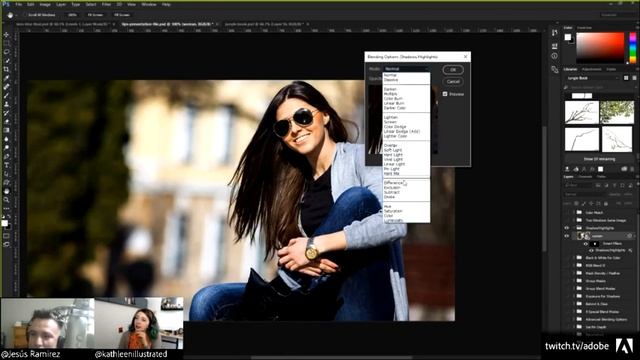Expand the Advanced Blending Options group
This screenshot has width=640, height=360.
tap(573, 319)
